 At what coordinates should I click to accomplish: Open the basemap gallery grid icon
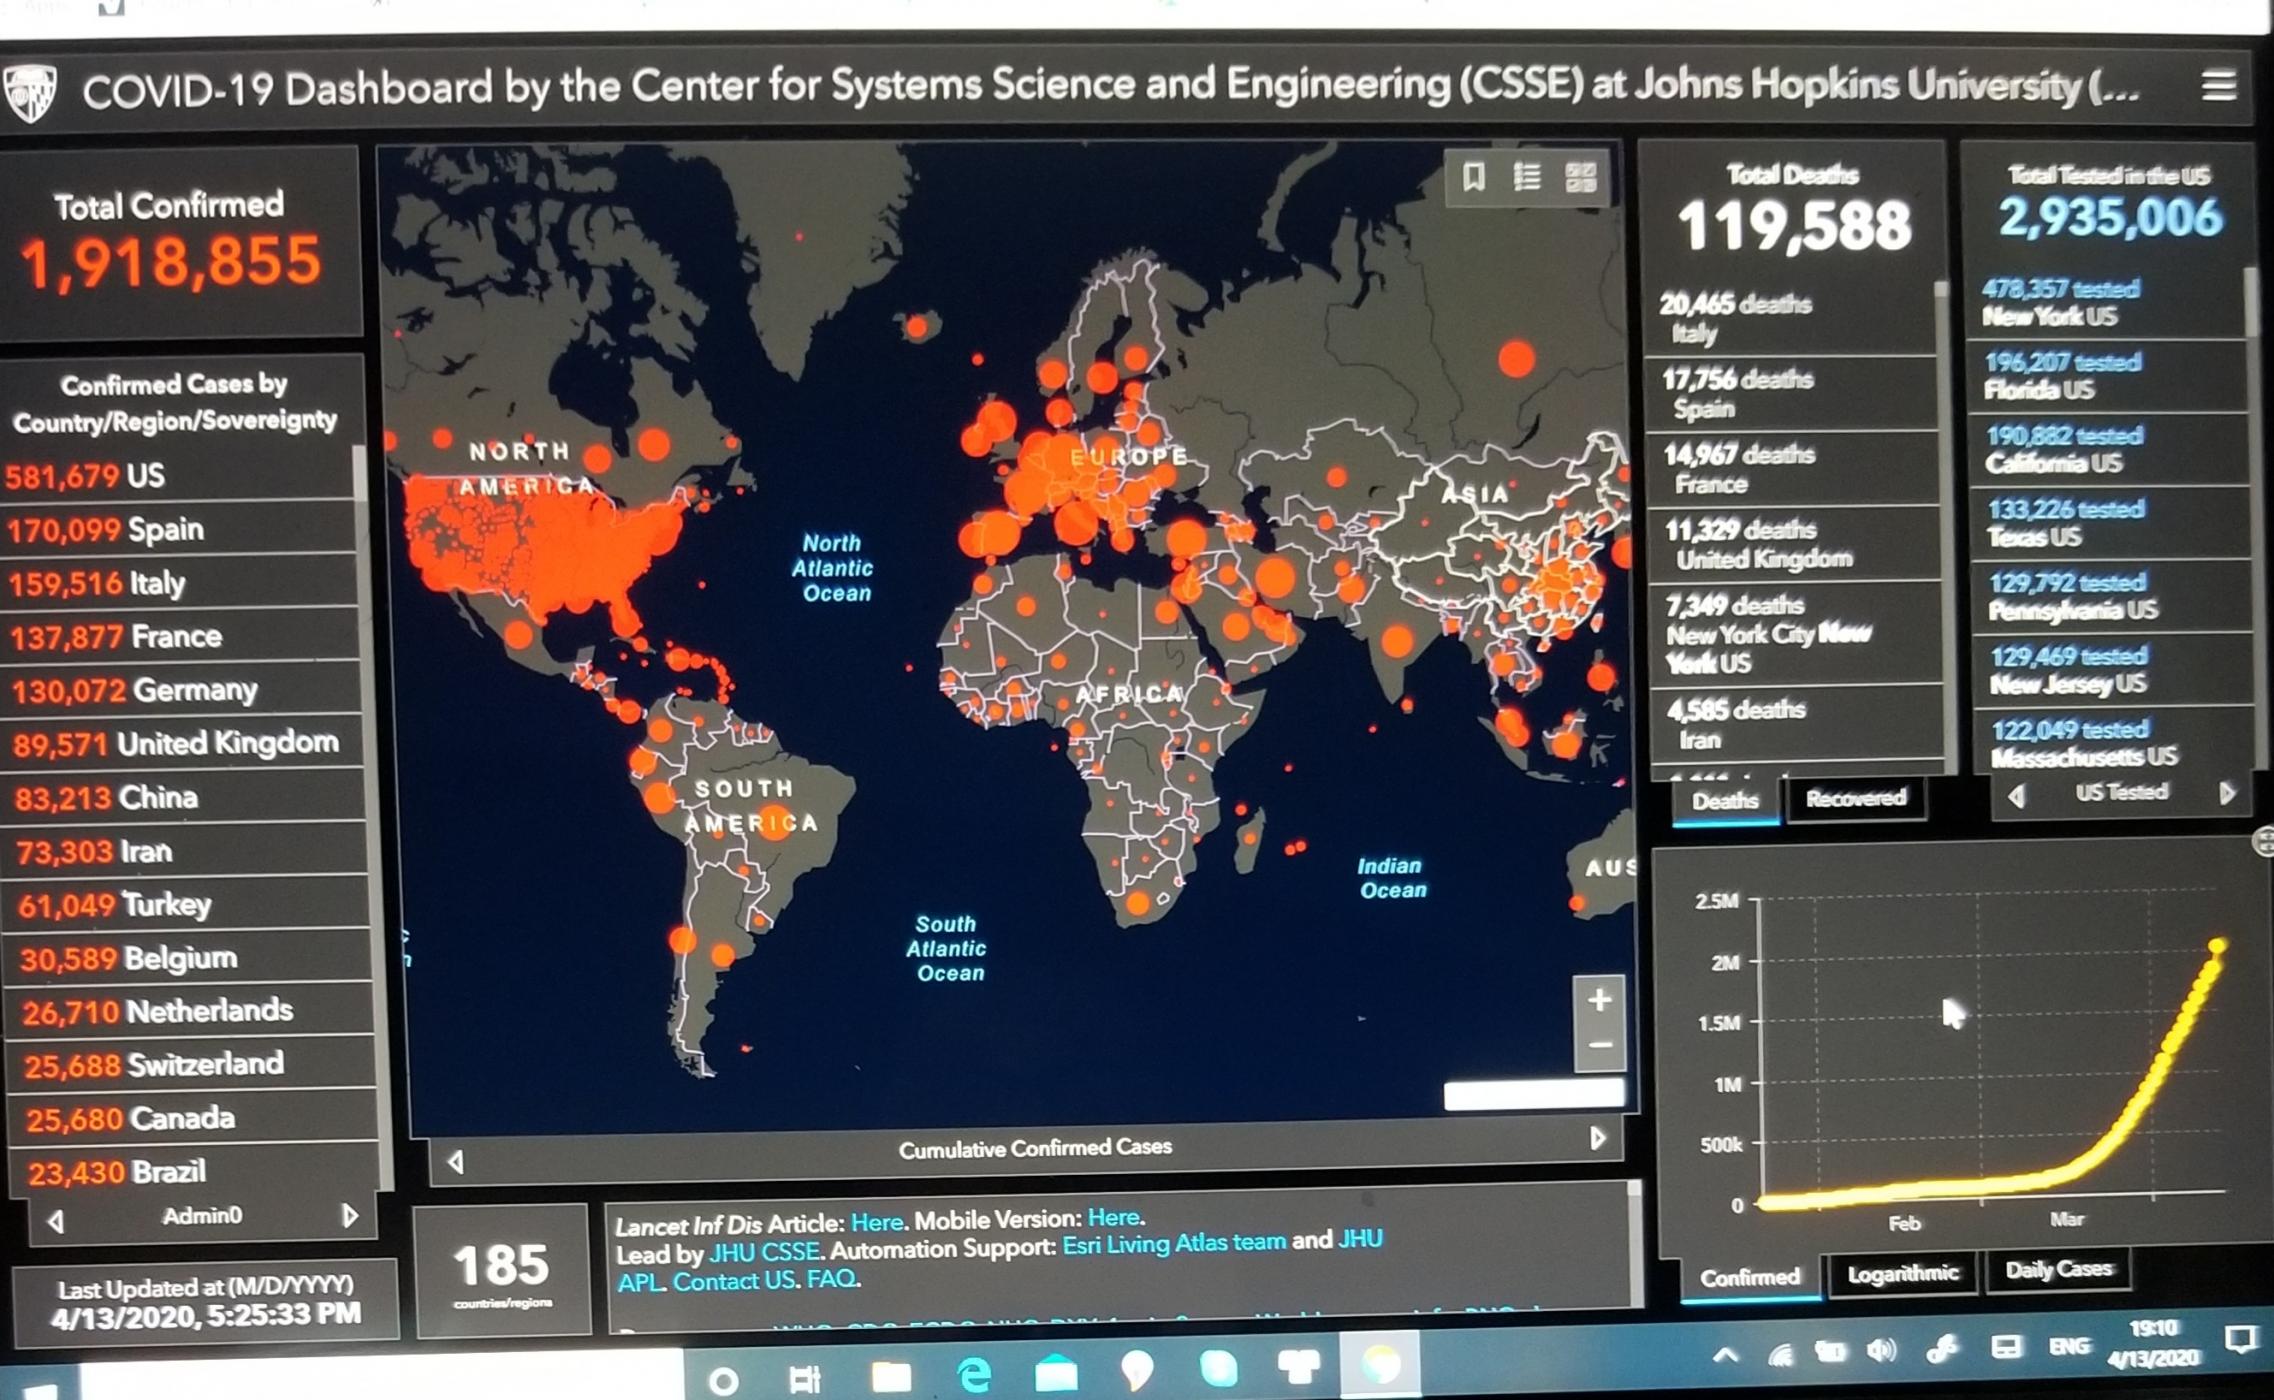pyautogui.click(x=1580, y=178)
